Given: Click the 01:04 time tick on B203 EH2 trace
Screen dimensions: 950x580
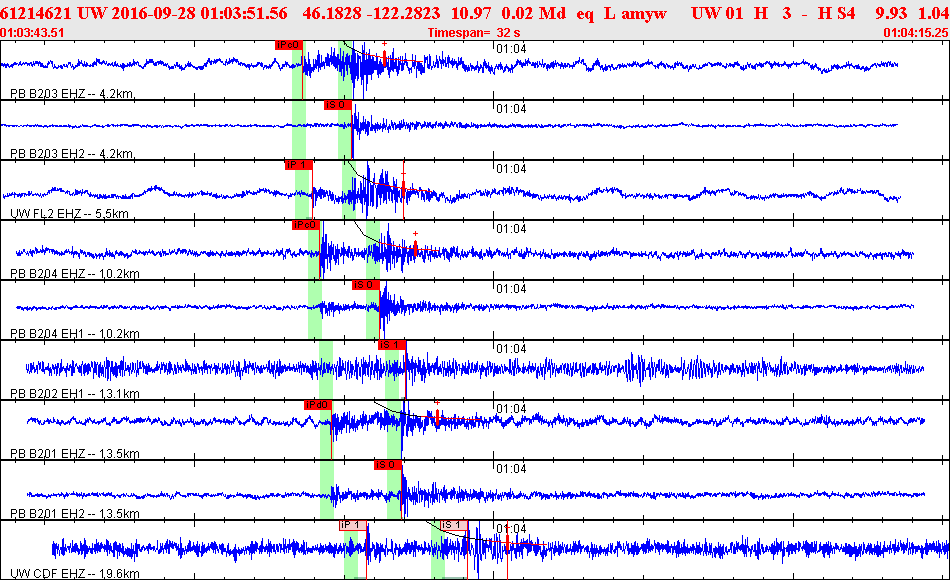Looking at the screenshot, I should point(511,108).
